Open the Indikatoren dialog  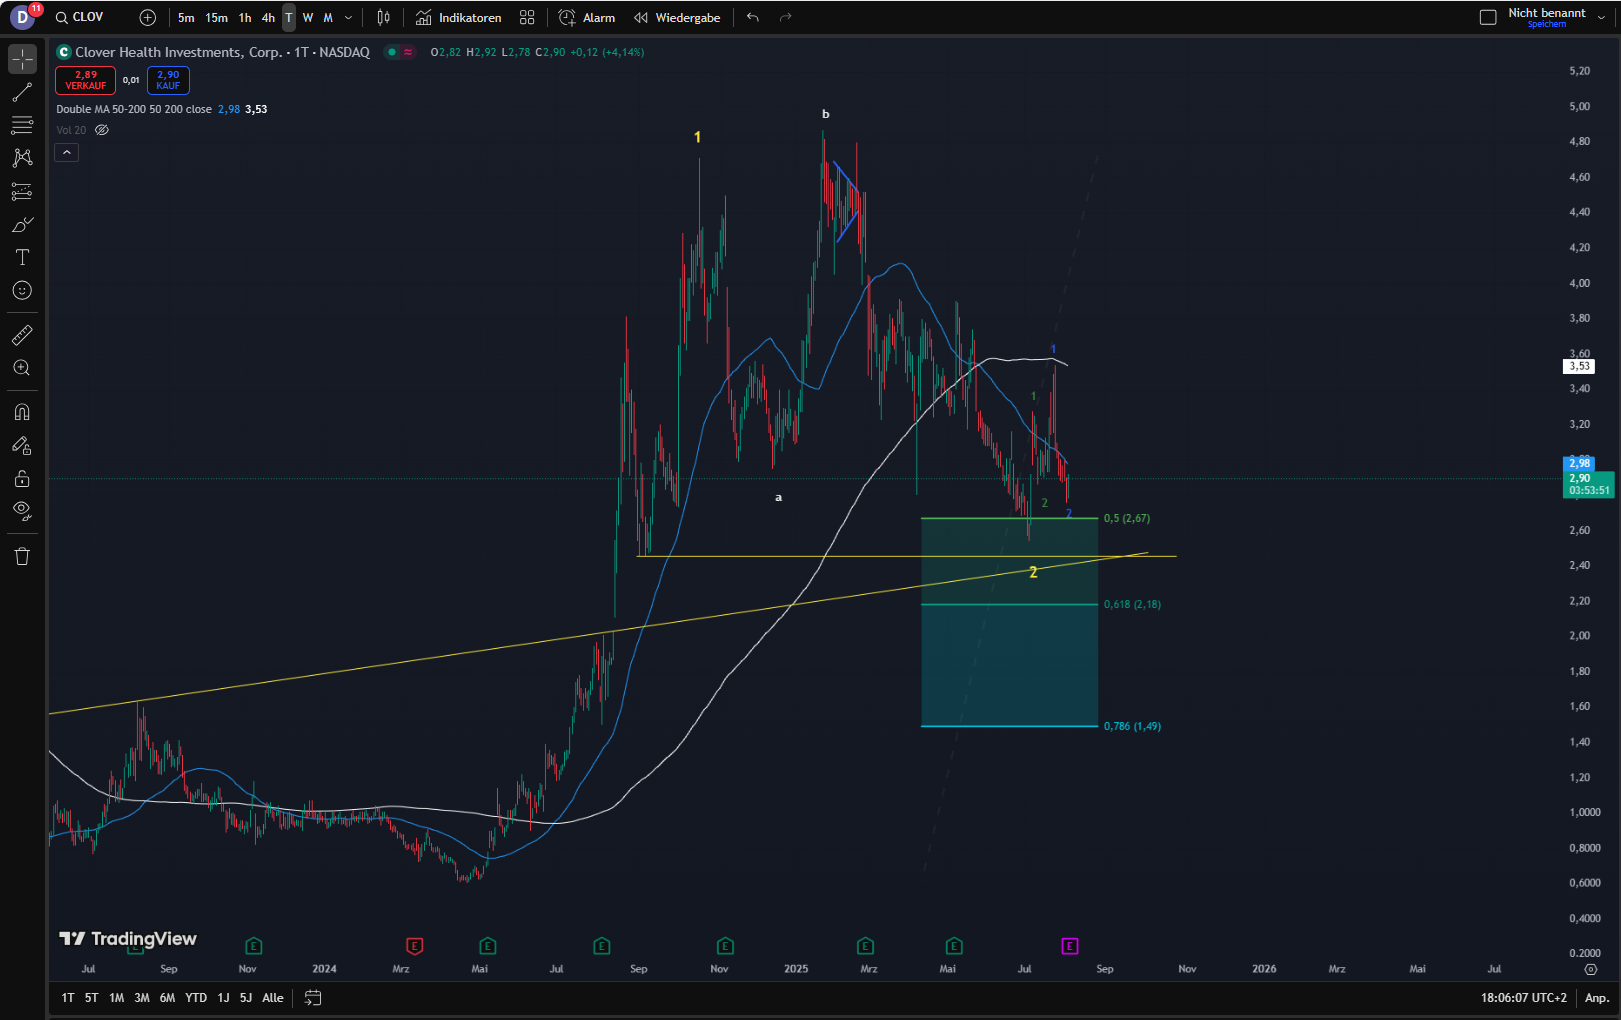[459, 18]
